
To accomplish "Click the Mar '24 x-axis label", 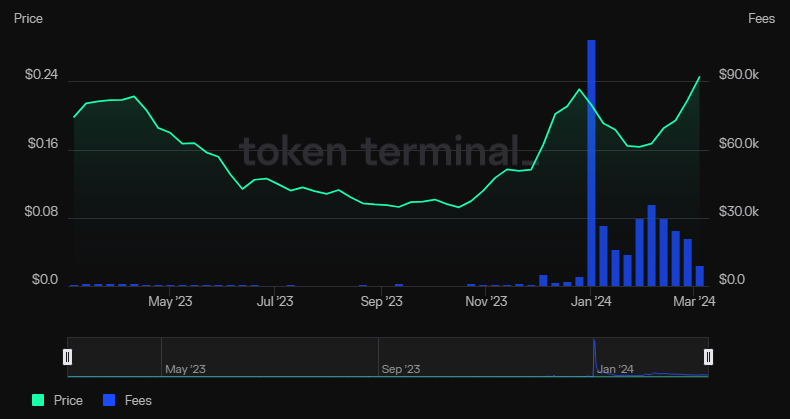I will coord(694,301).
